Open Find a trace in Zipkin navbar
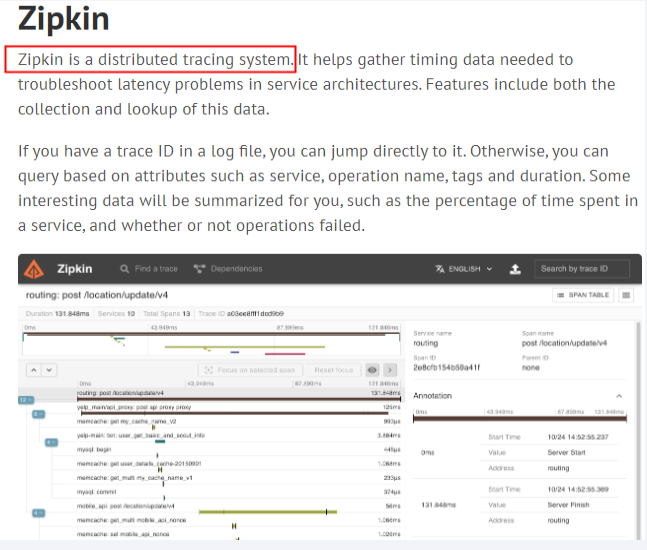Screen dimensions: 647x550 pos(149,269)
